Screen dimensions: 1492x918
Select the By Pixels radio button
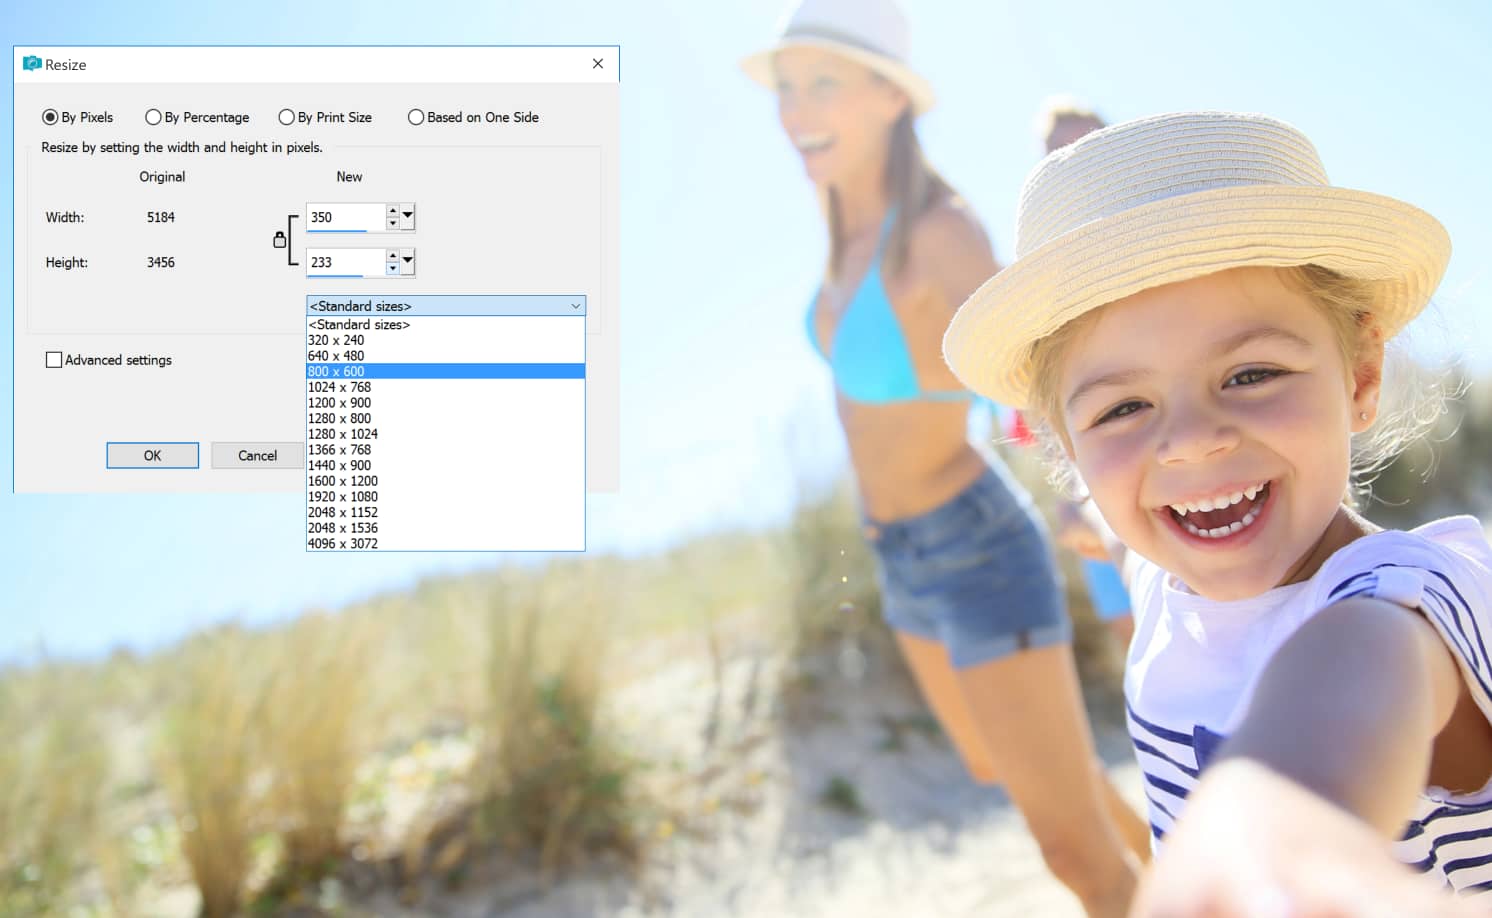pyautogui.click(x=78, y=117)
